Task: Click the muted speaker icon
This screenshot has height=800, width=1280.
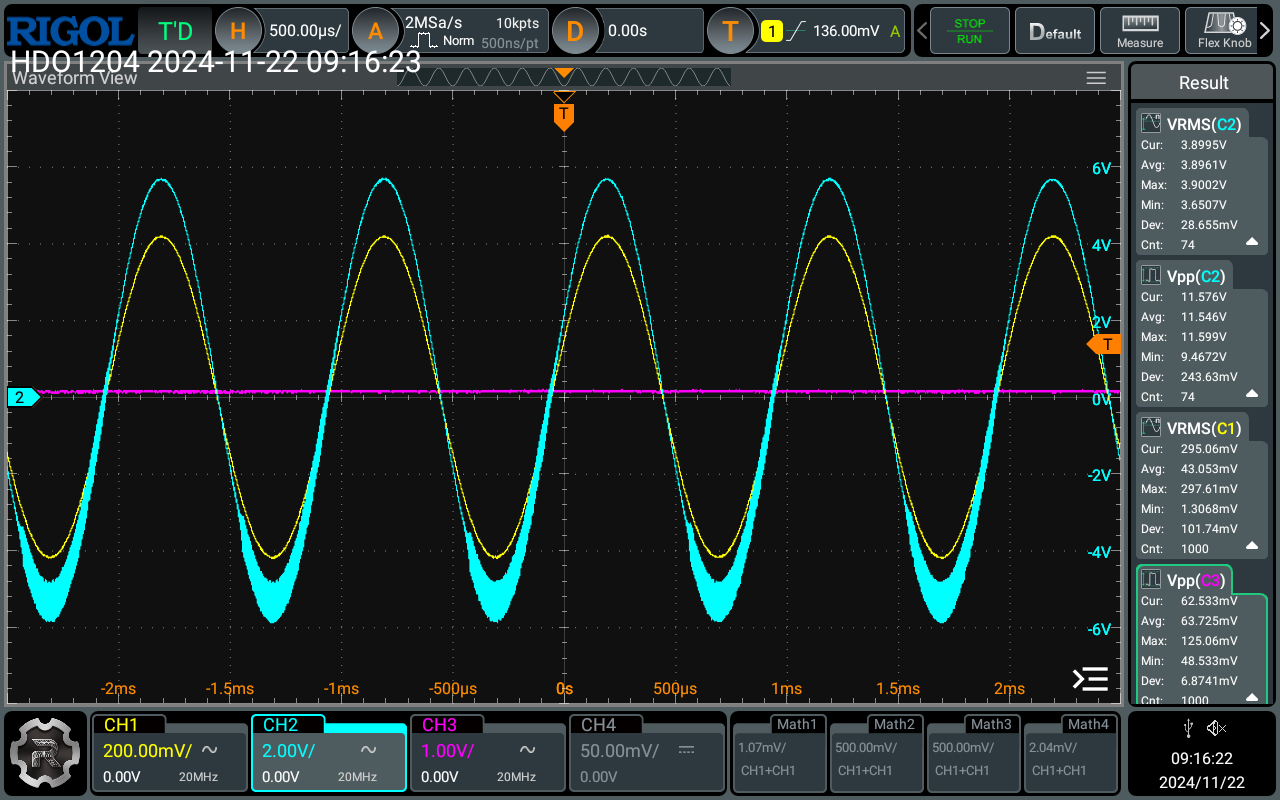Action: click(x=1216, y=727)
